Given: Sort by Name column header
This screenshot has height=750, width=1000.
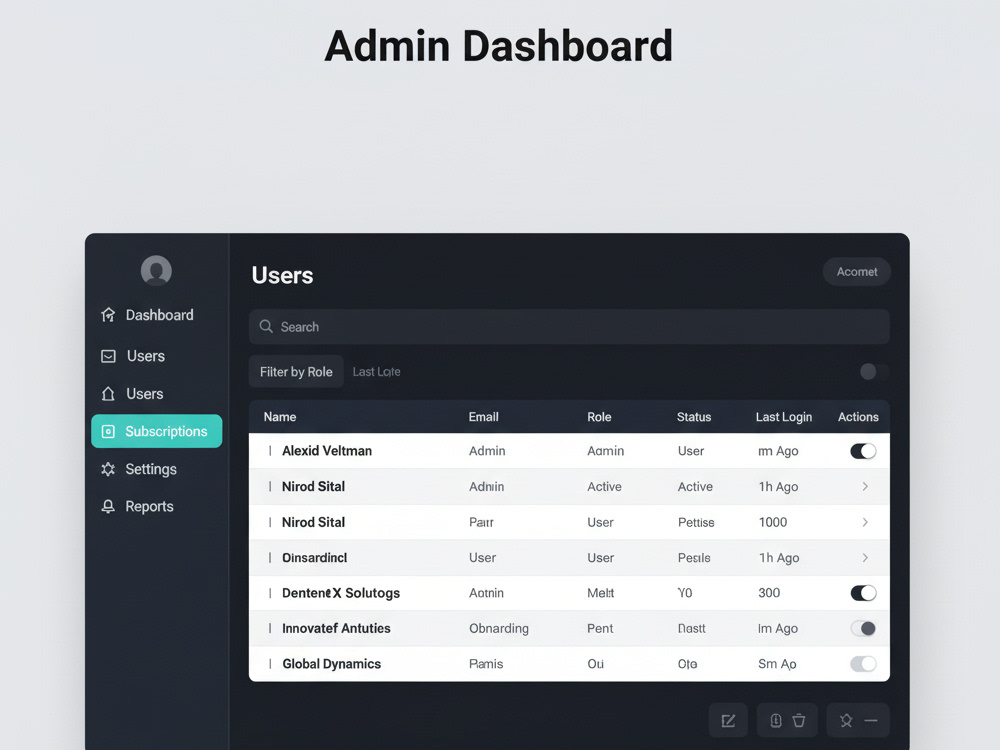Looking at the screenshot, I should click(x=280, y=416).
